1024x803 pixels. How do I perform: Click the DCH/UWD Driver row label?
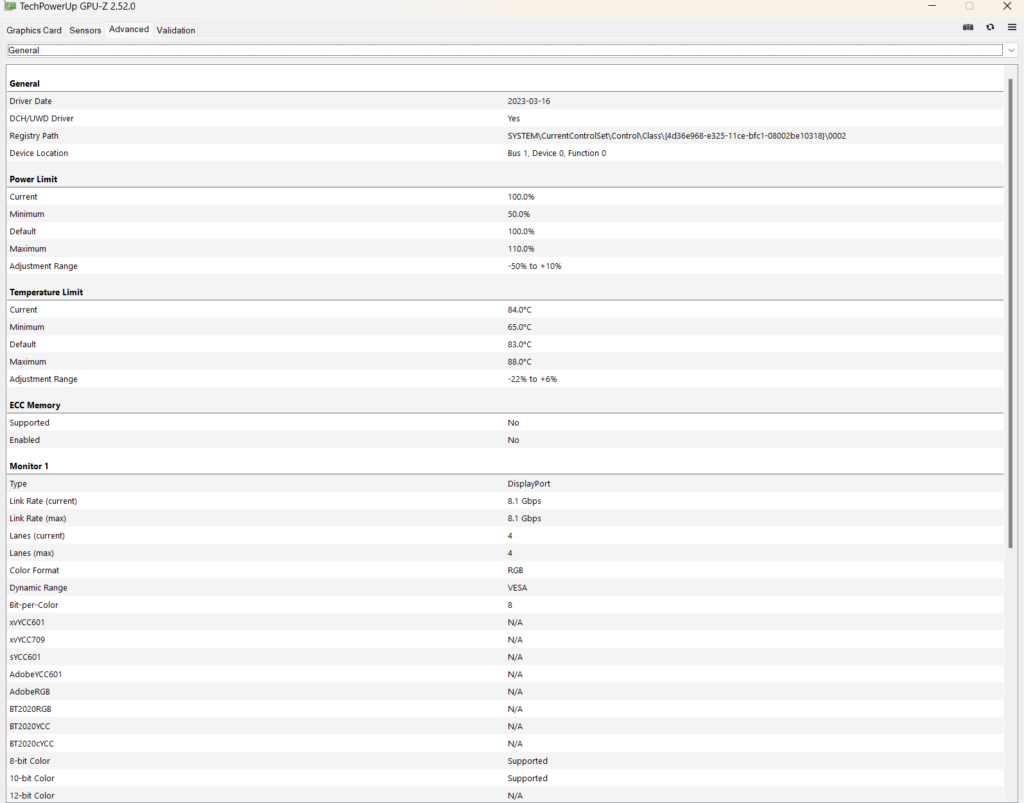click(41, 118)
